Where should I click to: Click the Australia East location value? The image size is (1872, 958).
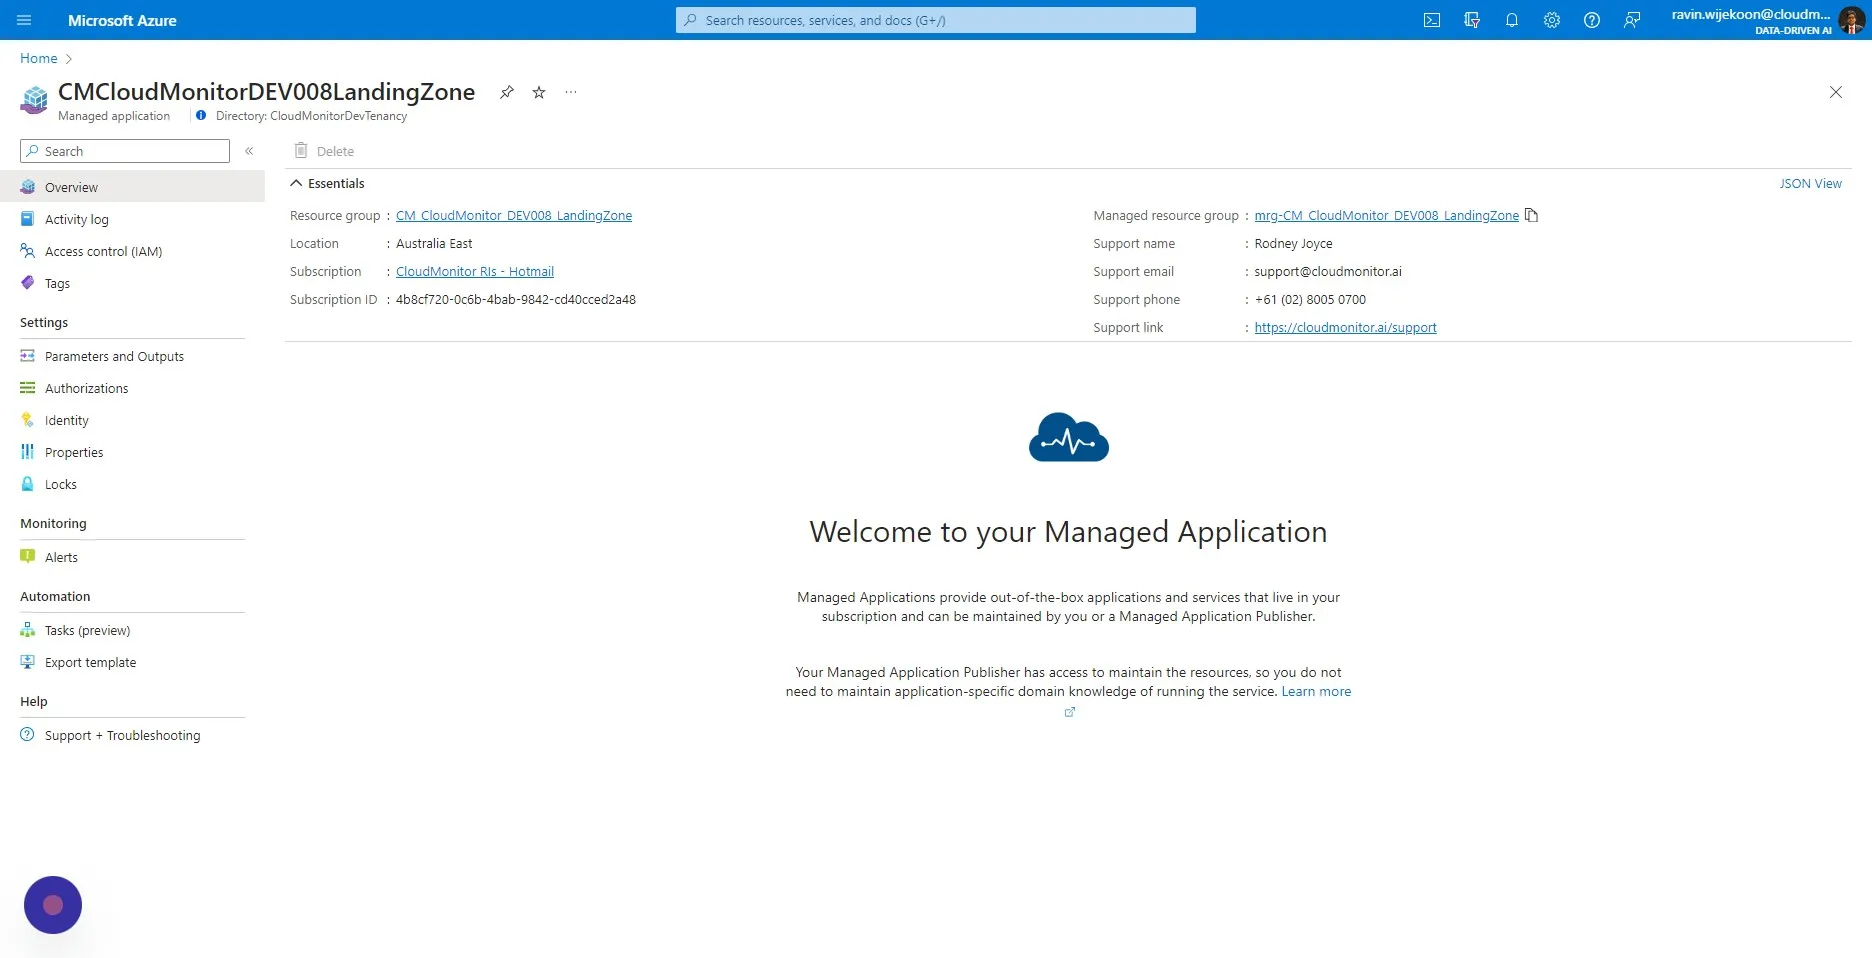(x=434, y=243)
